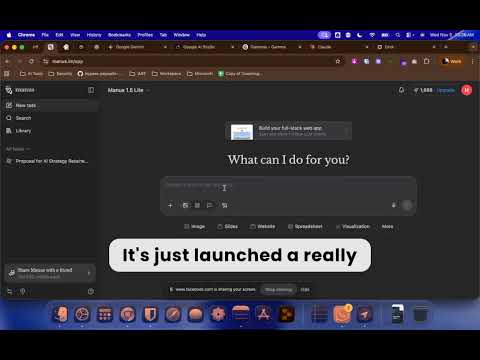The image size is (480, 360).
Task: Close the Google Gemini tab
Action: [x=165, y=47]
